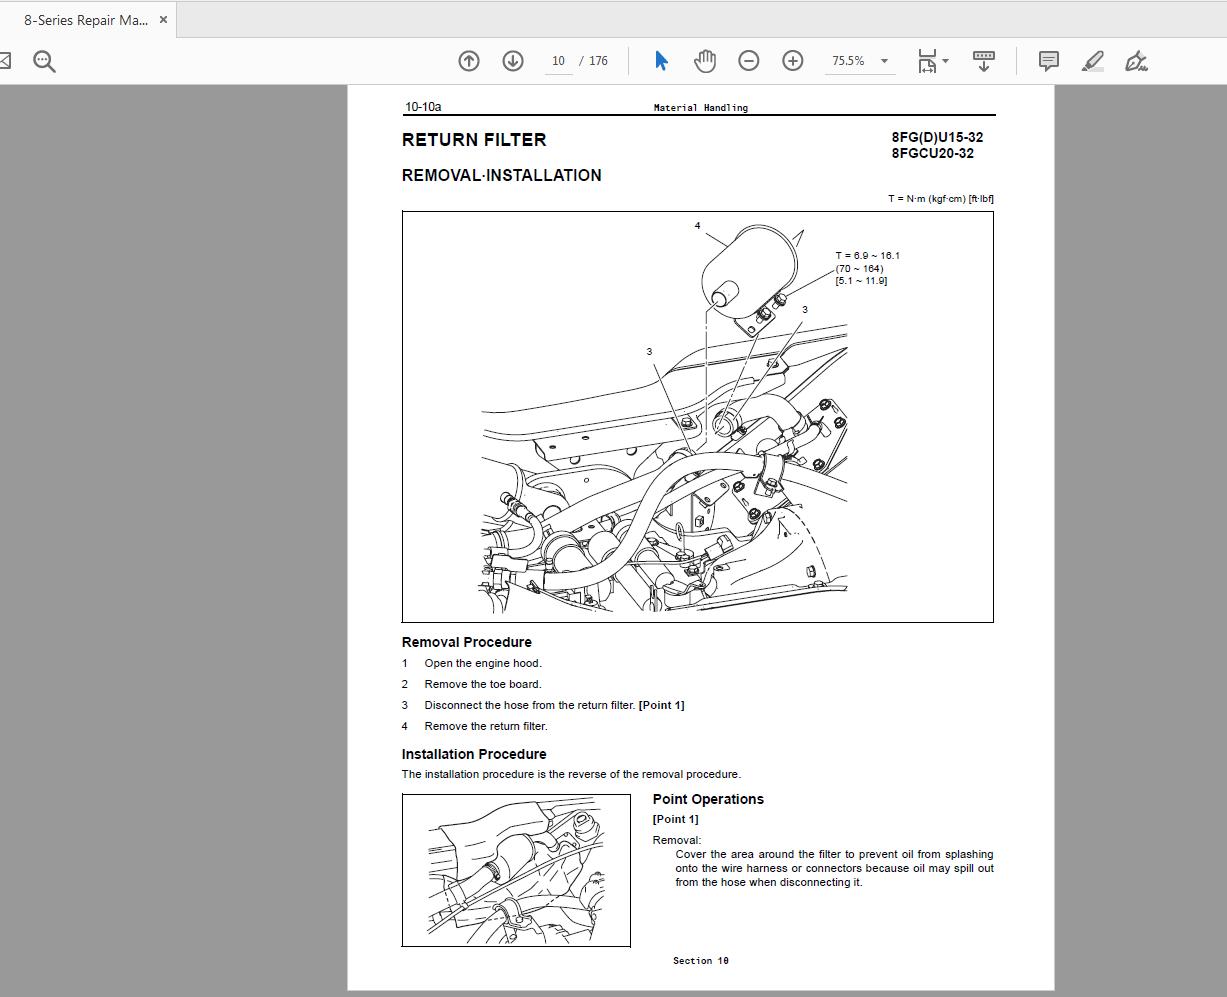Viewport: 1227px width, 997px height.
Task: Click the RETURN FILTER heading
Action: [x=474, y=140]
